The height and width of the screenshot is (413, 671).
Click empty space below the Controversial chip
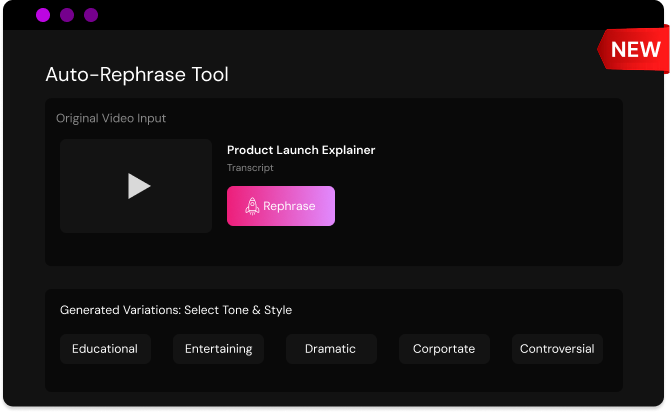[x=557, y=378]
